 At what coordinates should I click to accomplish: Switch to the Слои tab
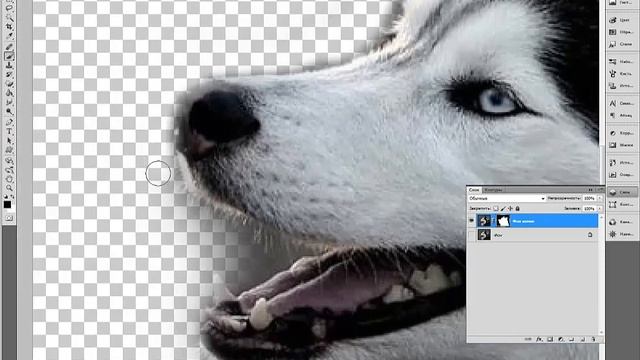474,190
